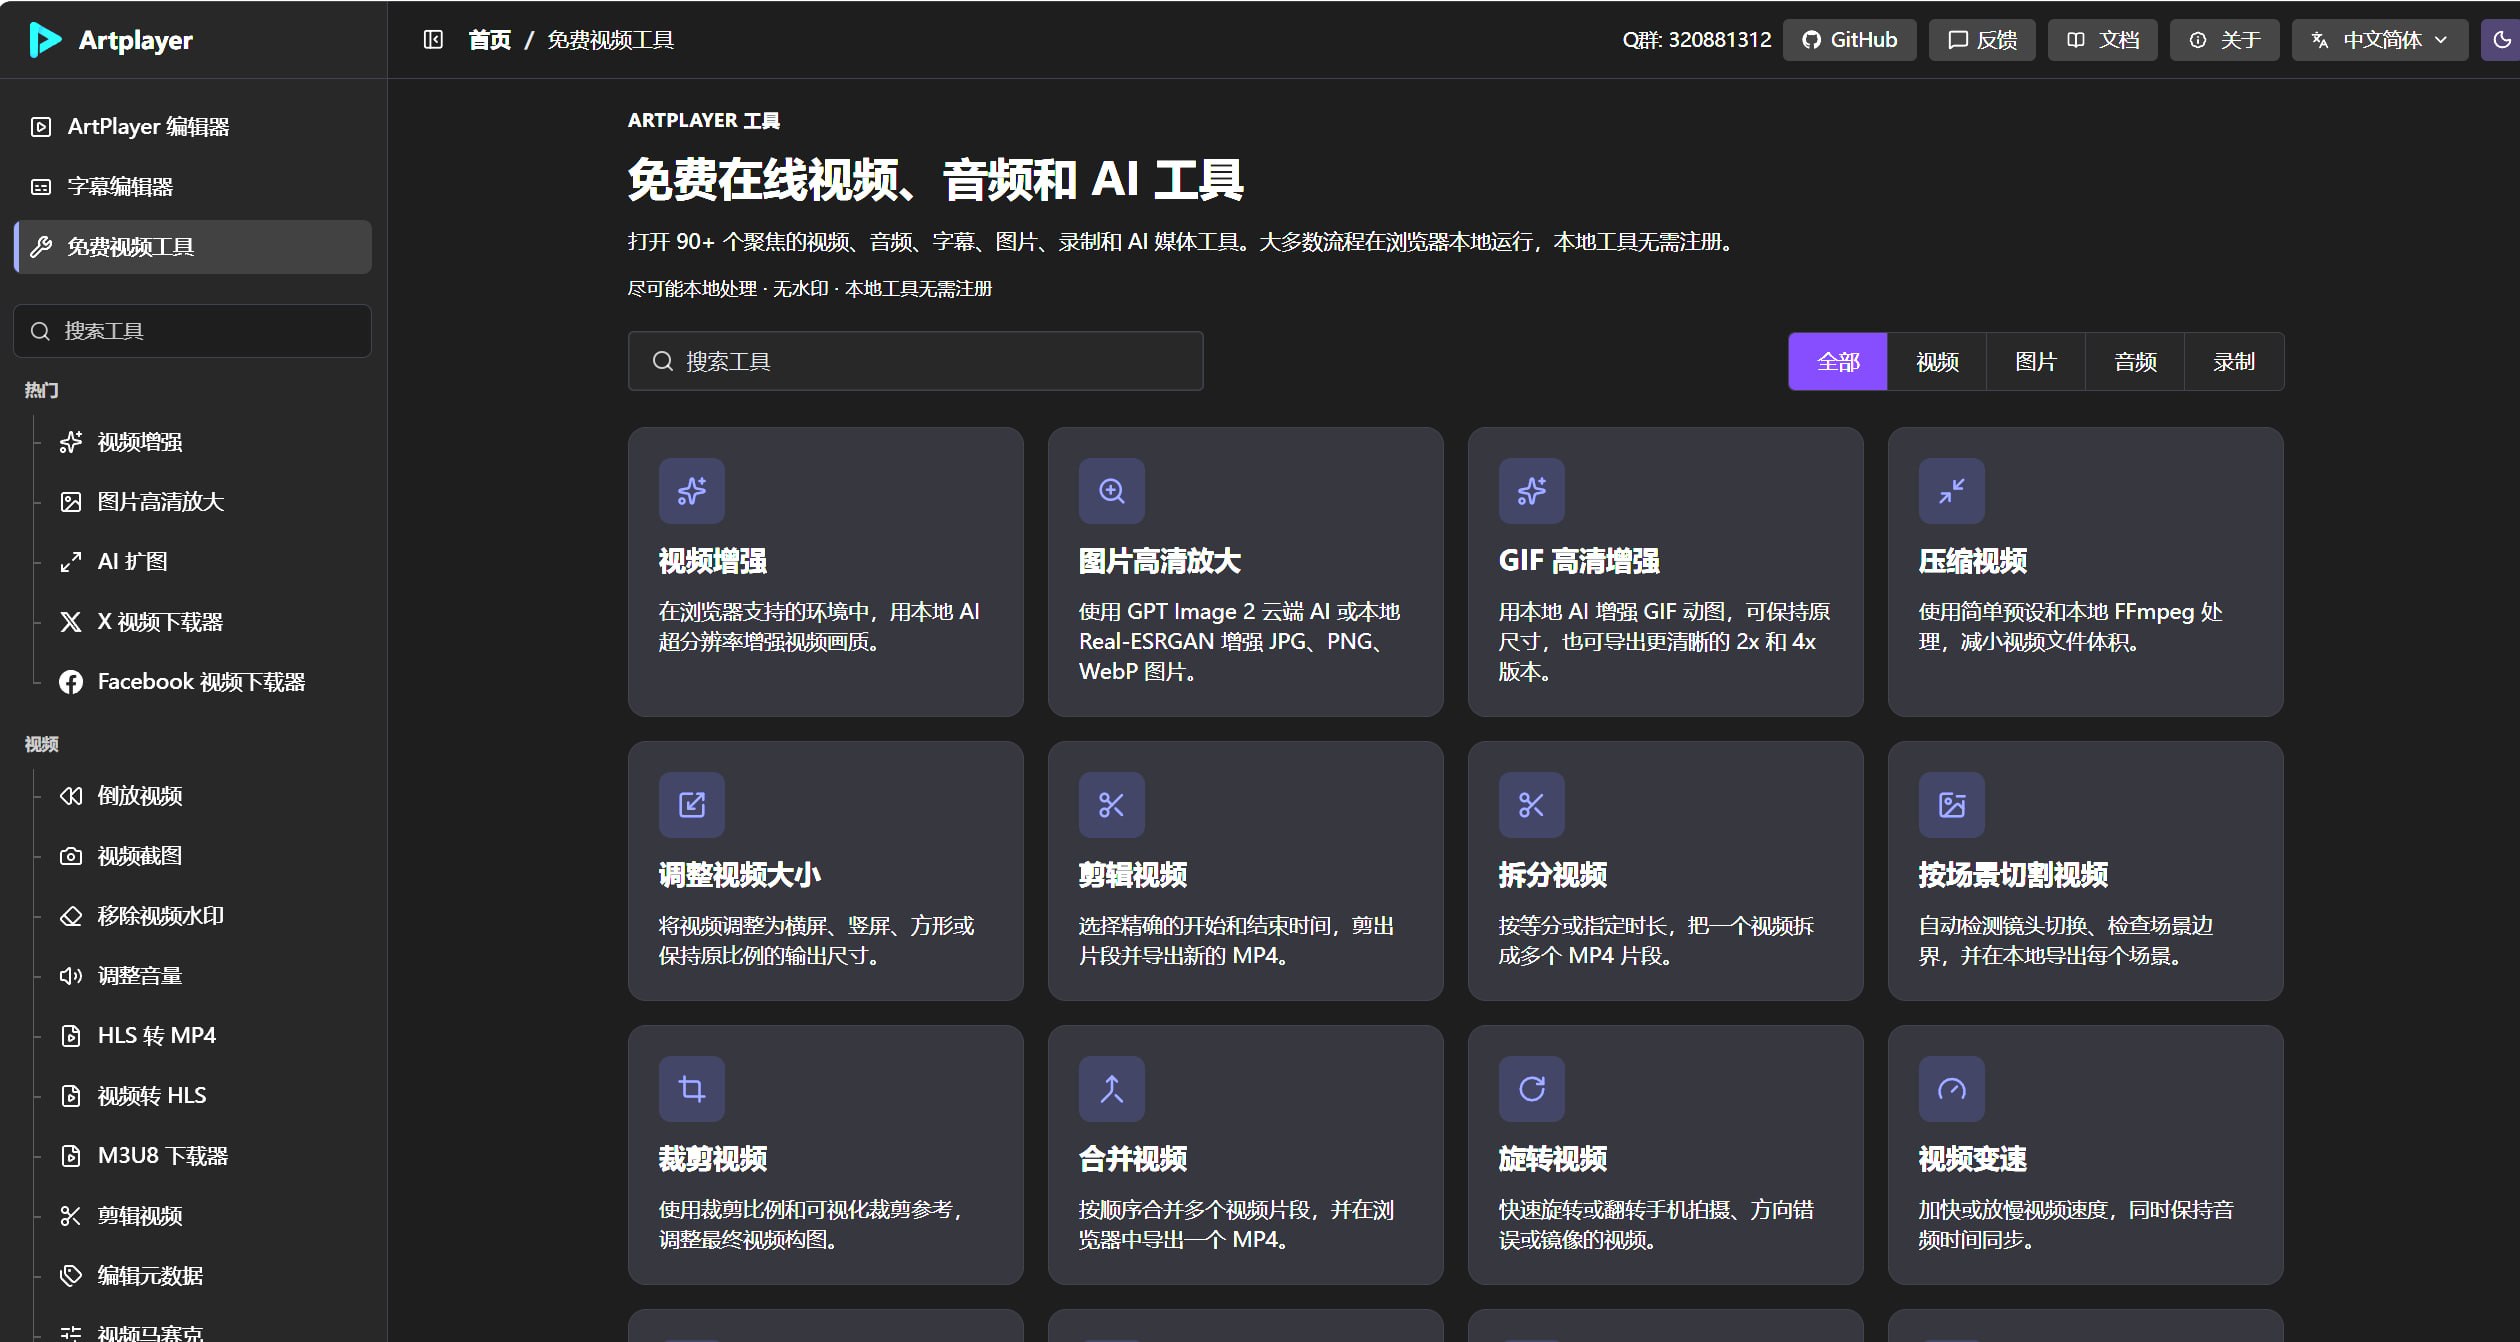Image resolution: width=2520 pixels, height=1342 pixels.
Task: Switch to the 音频 filter tab
Action: tap(2135, 362)
